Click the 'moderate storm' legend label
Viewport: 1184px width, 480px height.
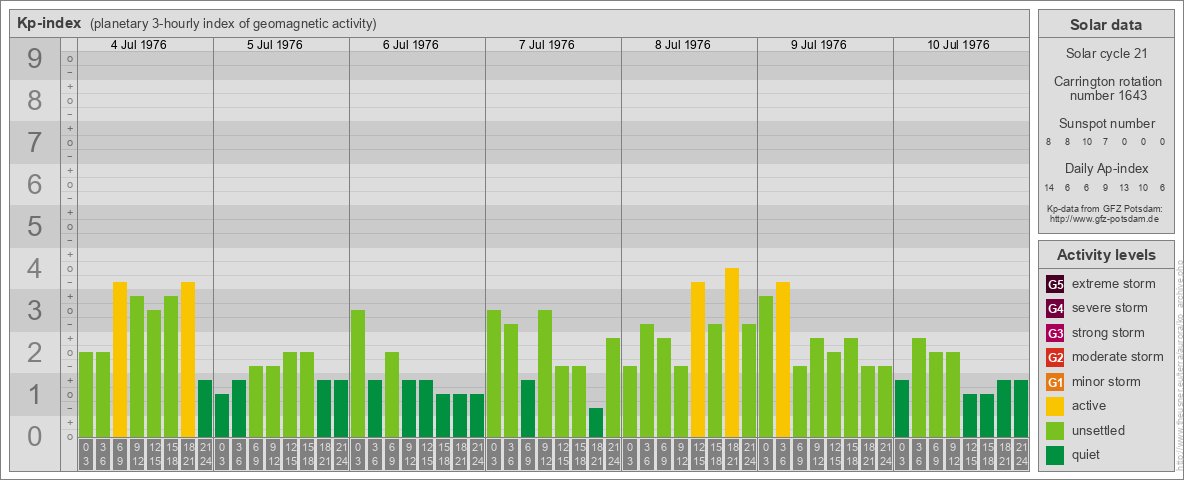1118,357
